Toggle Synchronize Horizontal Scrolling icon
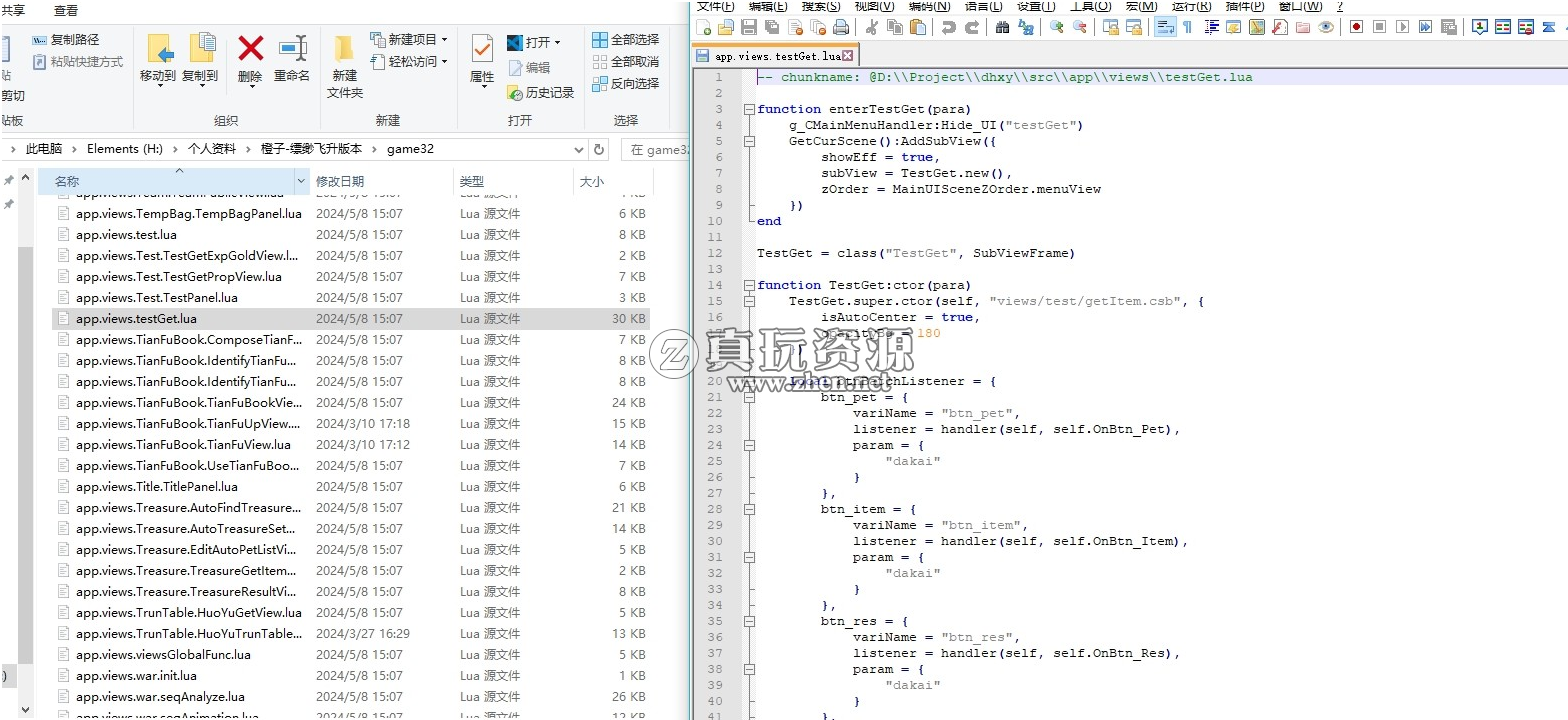The image size is (1568, 720). pos(1134,27)
